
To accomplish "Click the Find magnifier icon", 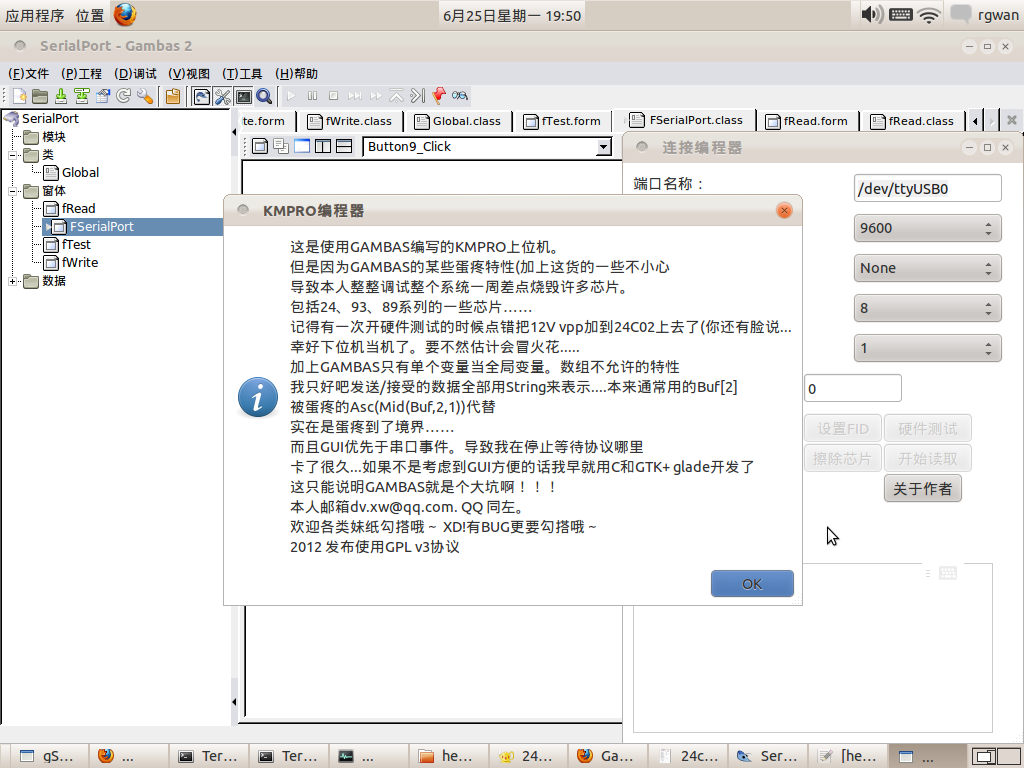I will point(264,97).
